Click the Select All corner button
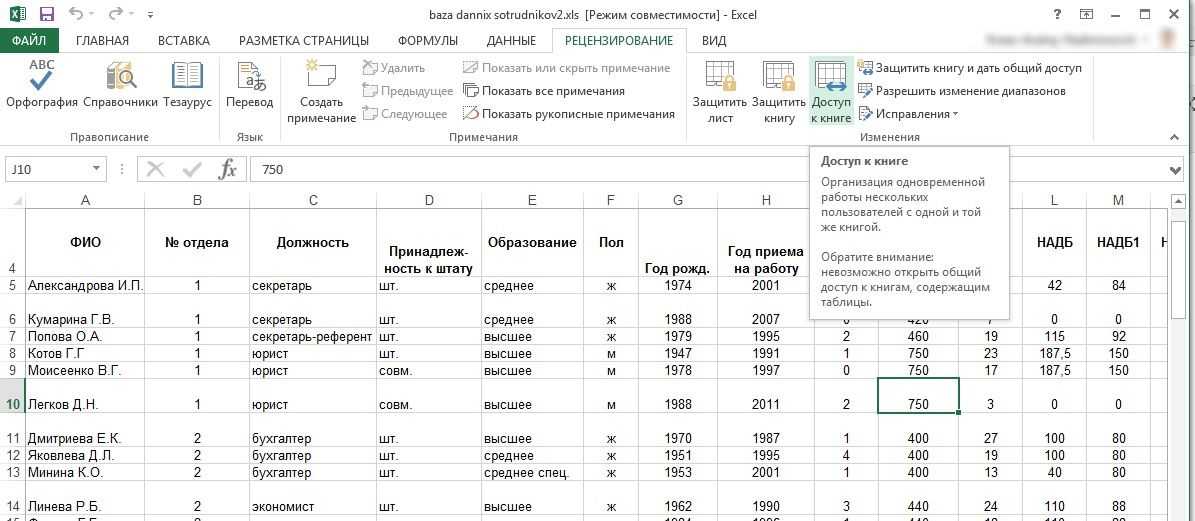This screenshot has width=1195, height=521. point(12,200)
